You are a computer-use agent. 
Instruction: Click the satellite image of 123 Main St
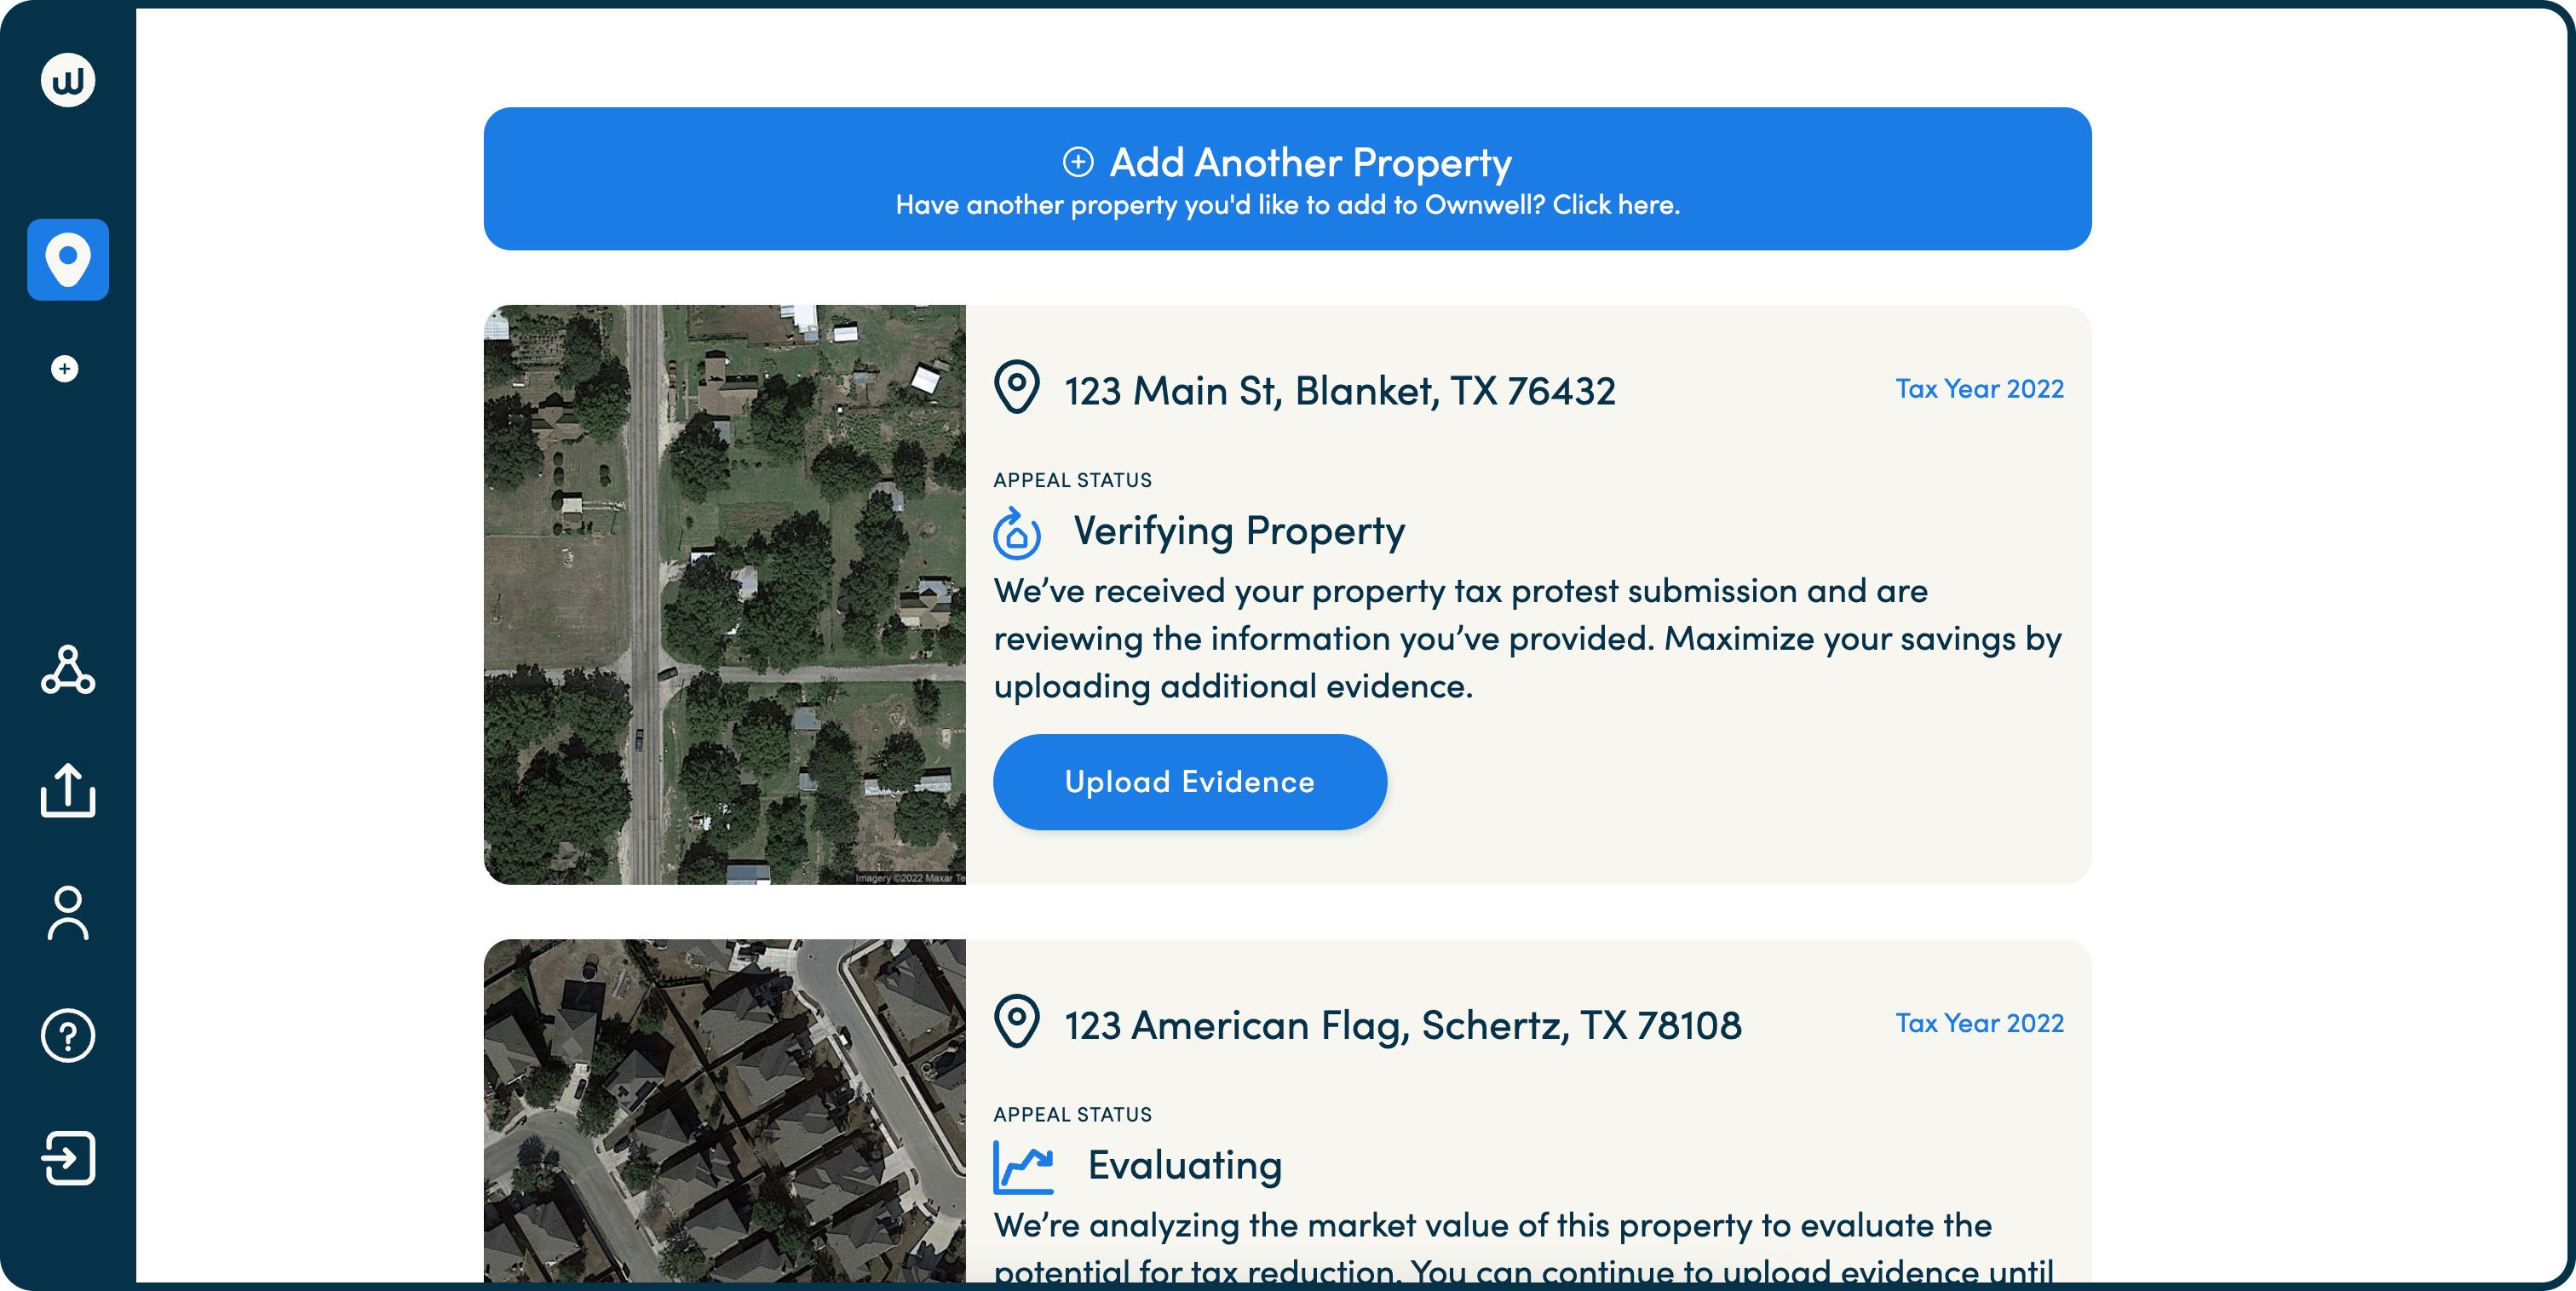[x=725, y=594]
